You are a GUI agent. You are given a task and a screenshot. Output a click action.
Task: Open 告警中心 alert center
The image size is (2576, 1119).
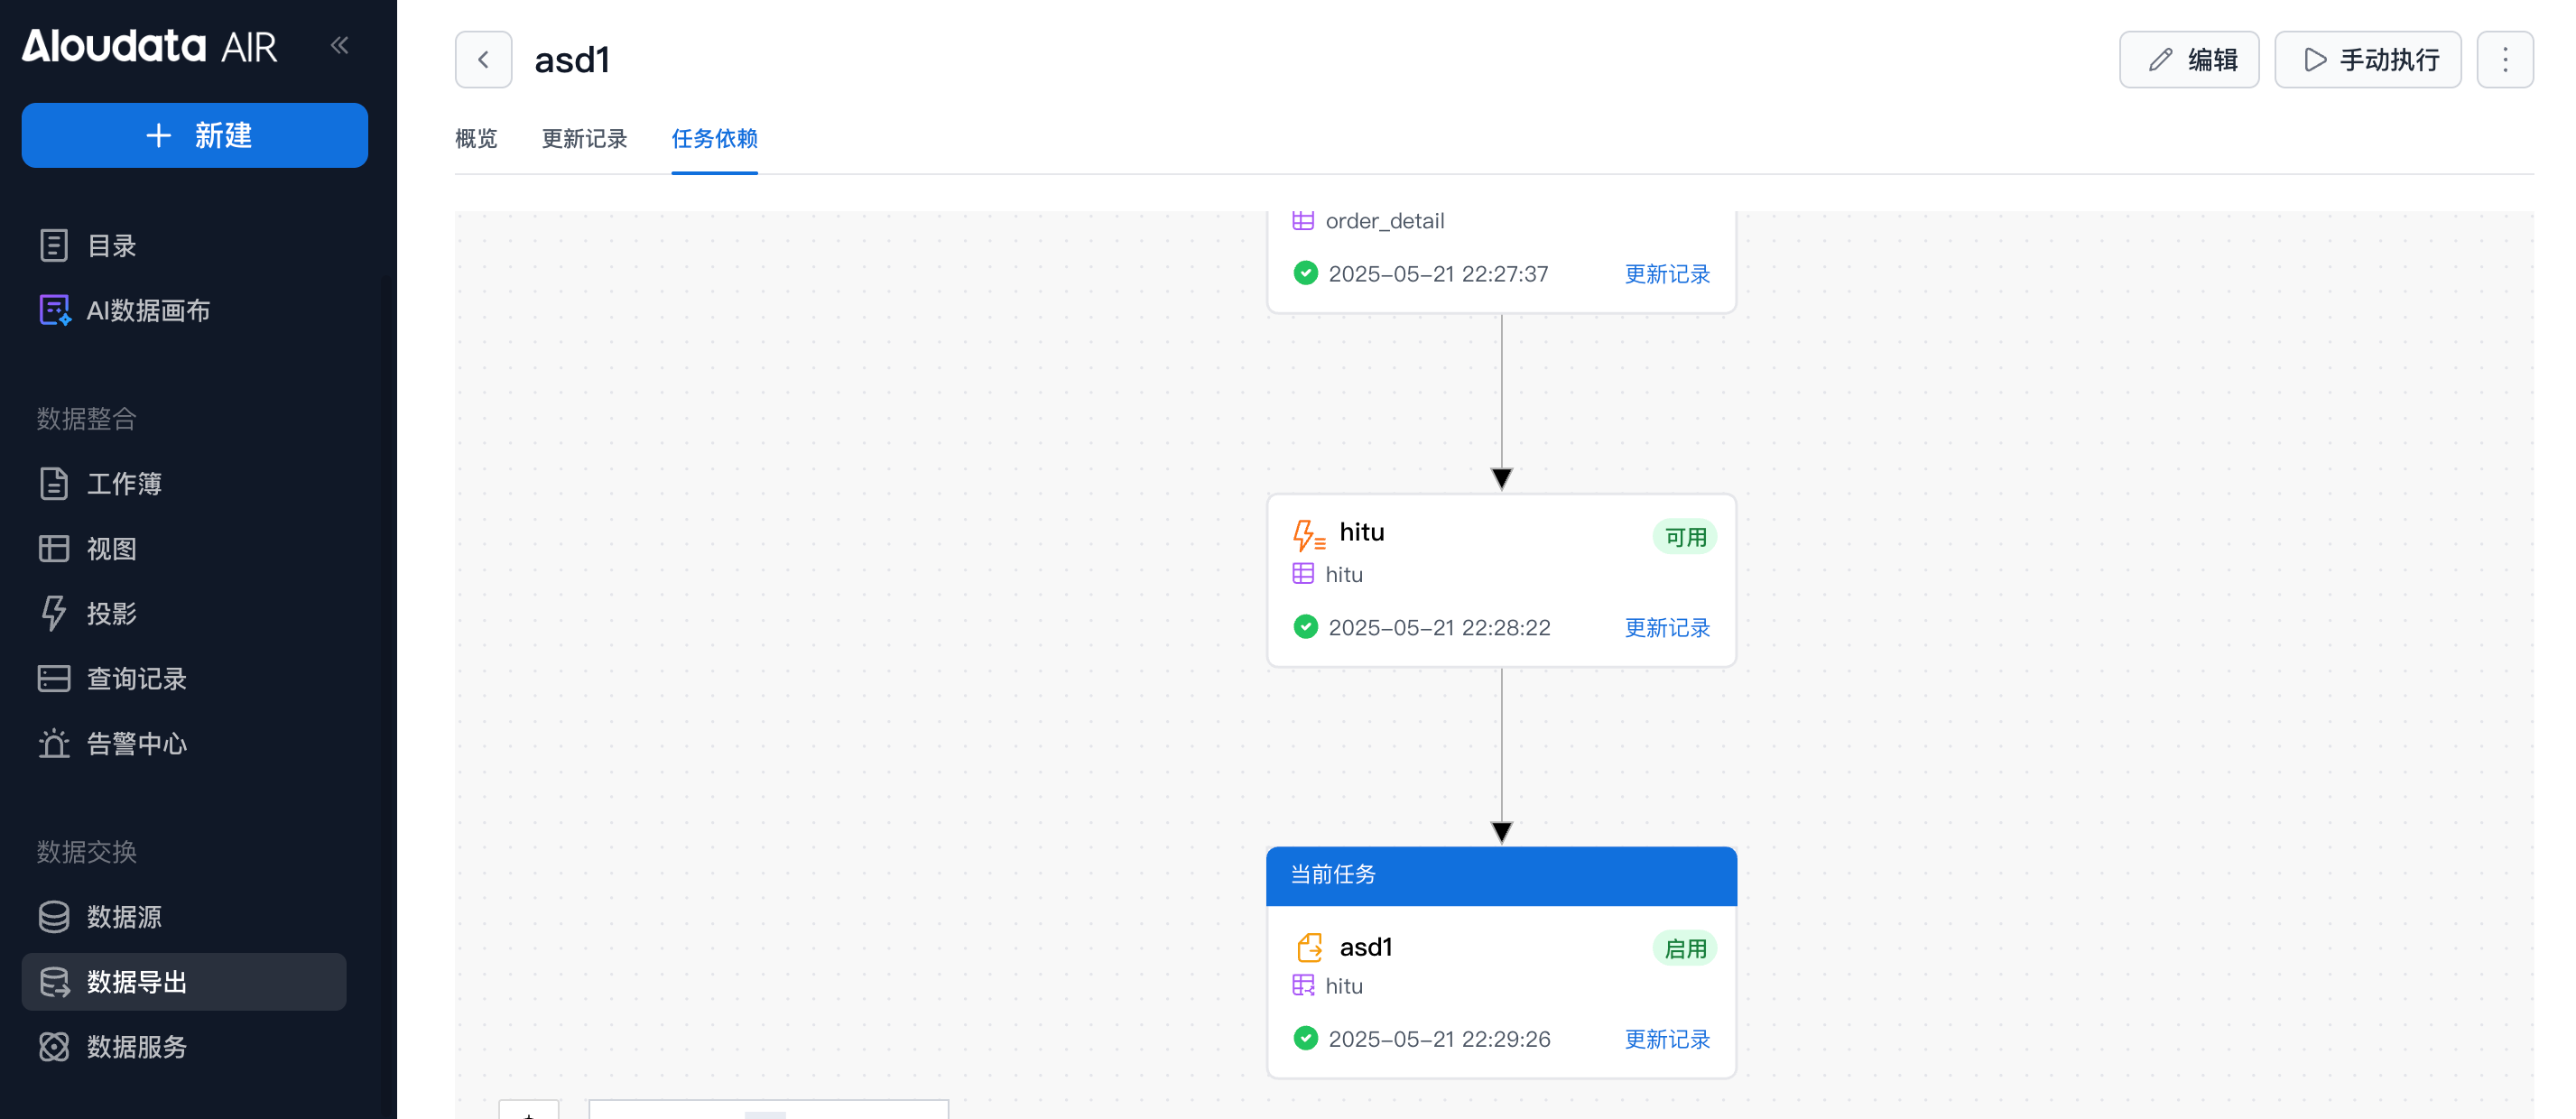(x=136, y=744)
